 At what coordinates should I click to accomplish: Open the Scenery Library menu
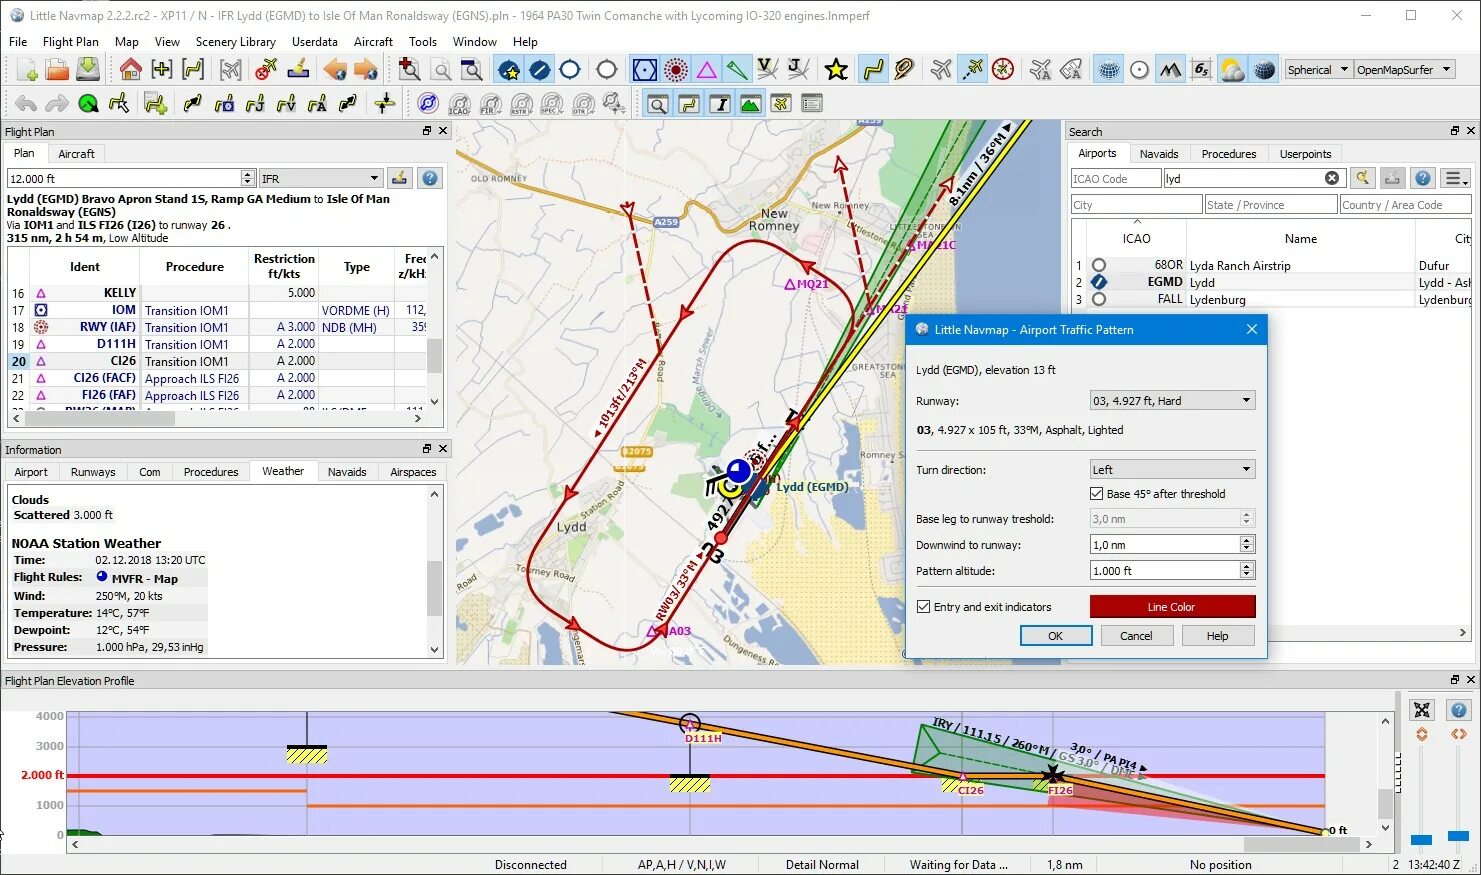click(x=235, y=42)
